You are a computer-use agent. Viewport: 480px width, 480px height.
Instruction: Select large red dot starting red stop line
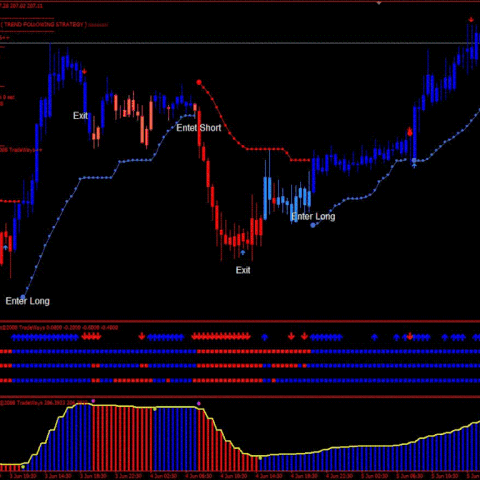point(199,82)
